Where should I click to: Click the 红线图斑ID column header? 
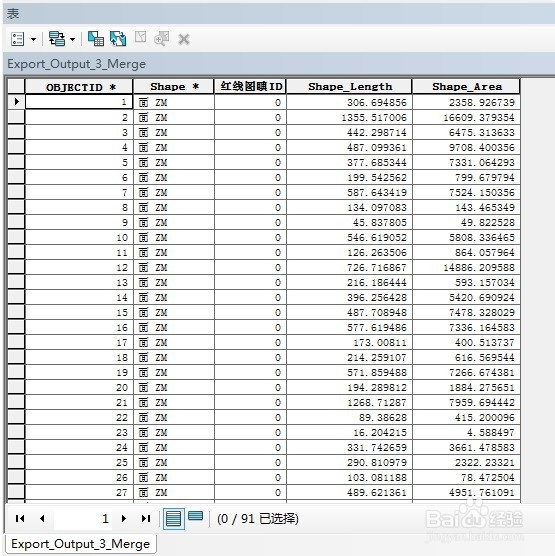(250, 87)
